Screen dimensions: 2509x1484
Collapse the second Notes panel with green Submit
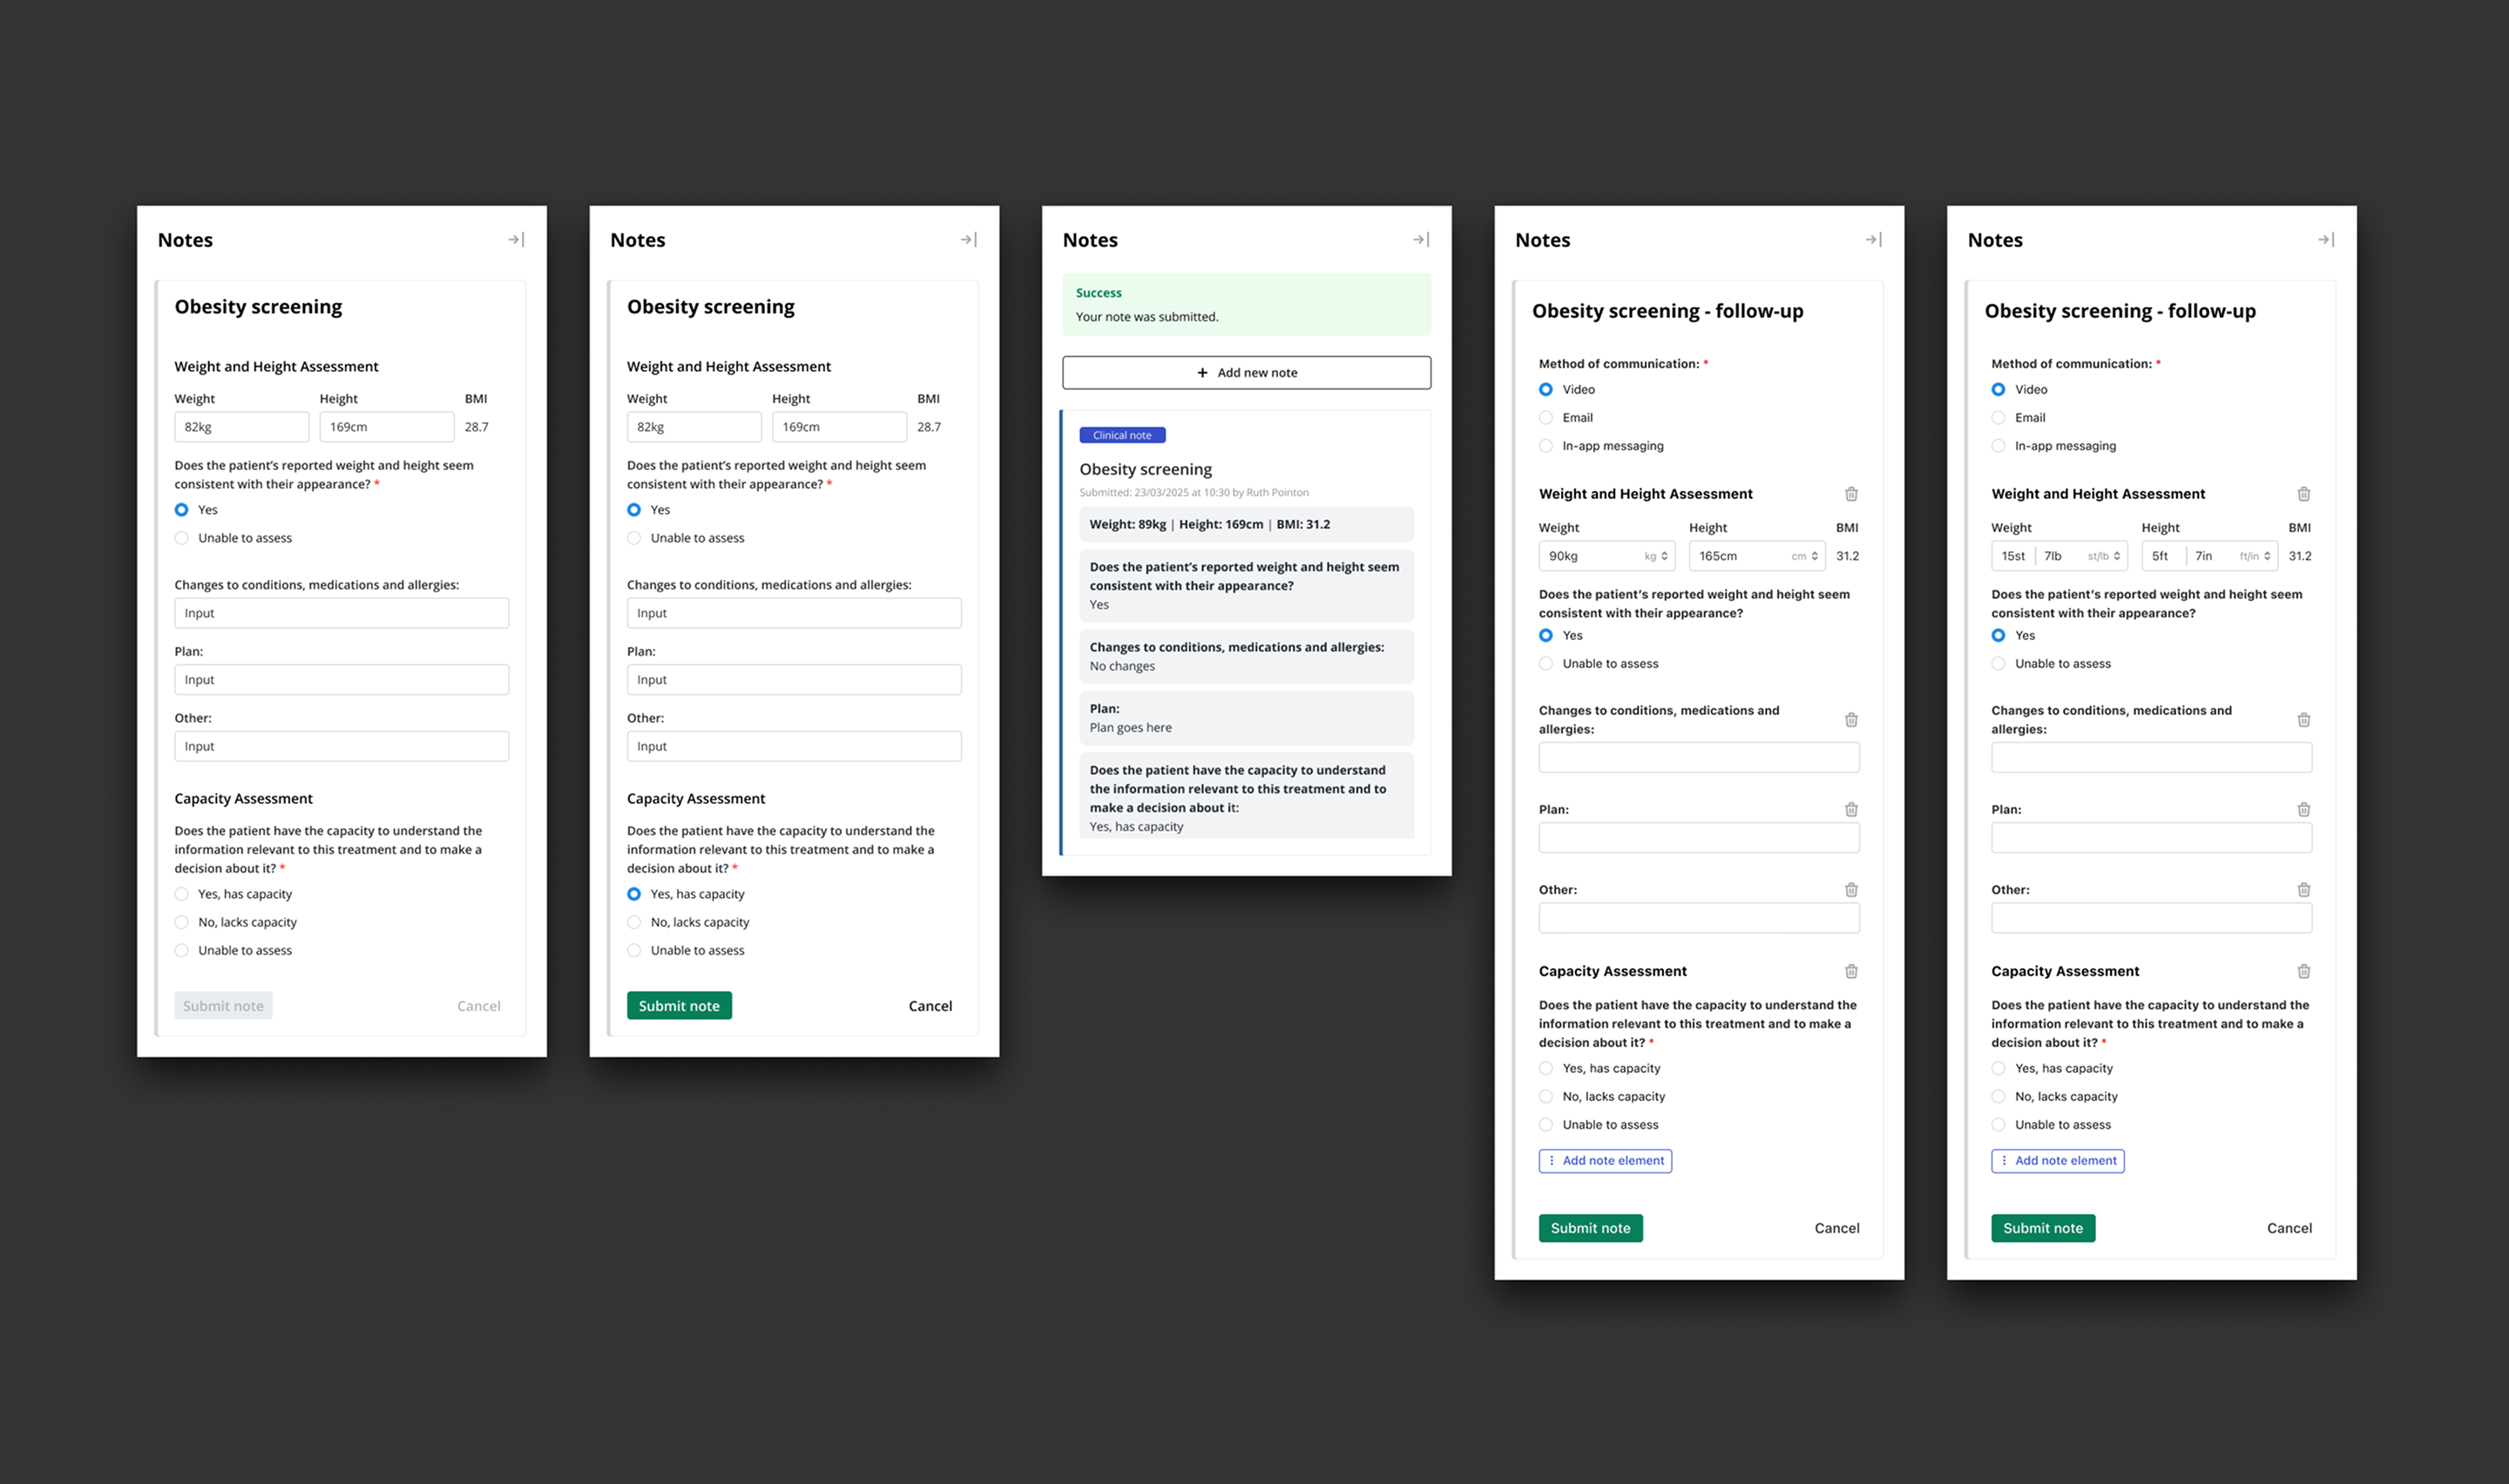click(969, 240)
